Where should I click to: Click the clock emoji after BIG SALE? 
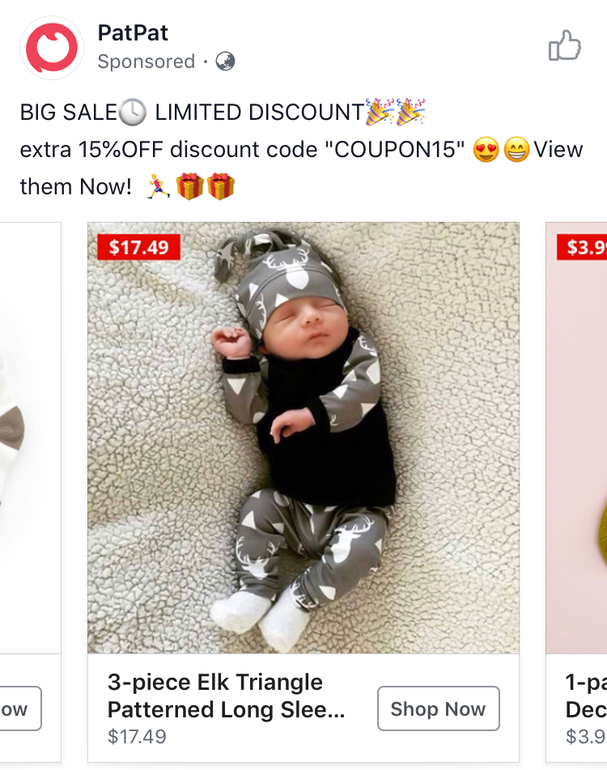coord(133,113)
